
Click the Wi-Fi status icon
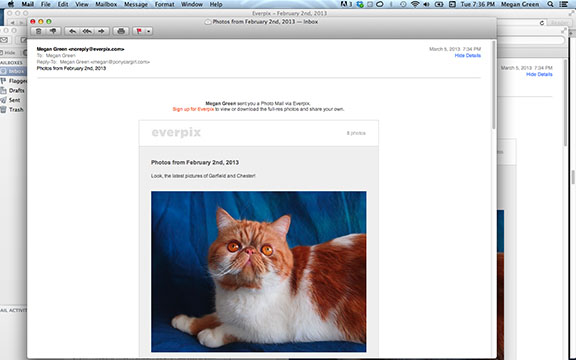click(x=415, y=4)
